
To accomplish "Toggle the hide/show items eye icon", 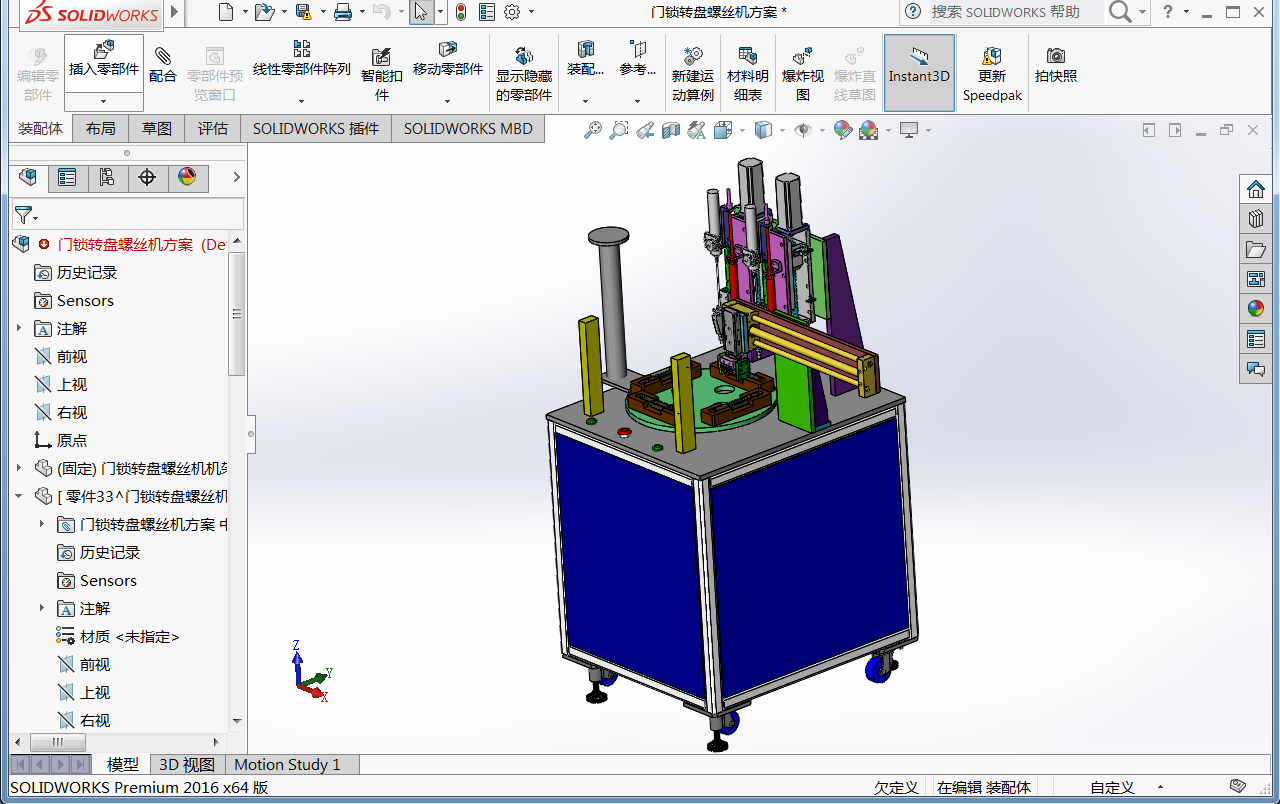I will tap(802, 130).
